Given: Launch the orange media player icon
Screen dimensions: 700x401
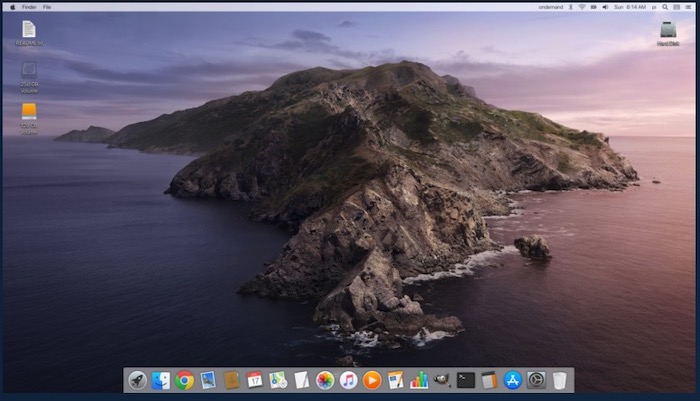Looking at the screenshot, I should 372,380.
